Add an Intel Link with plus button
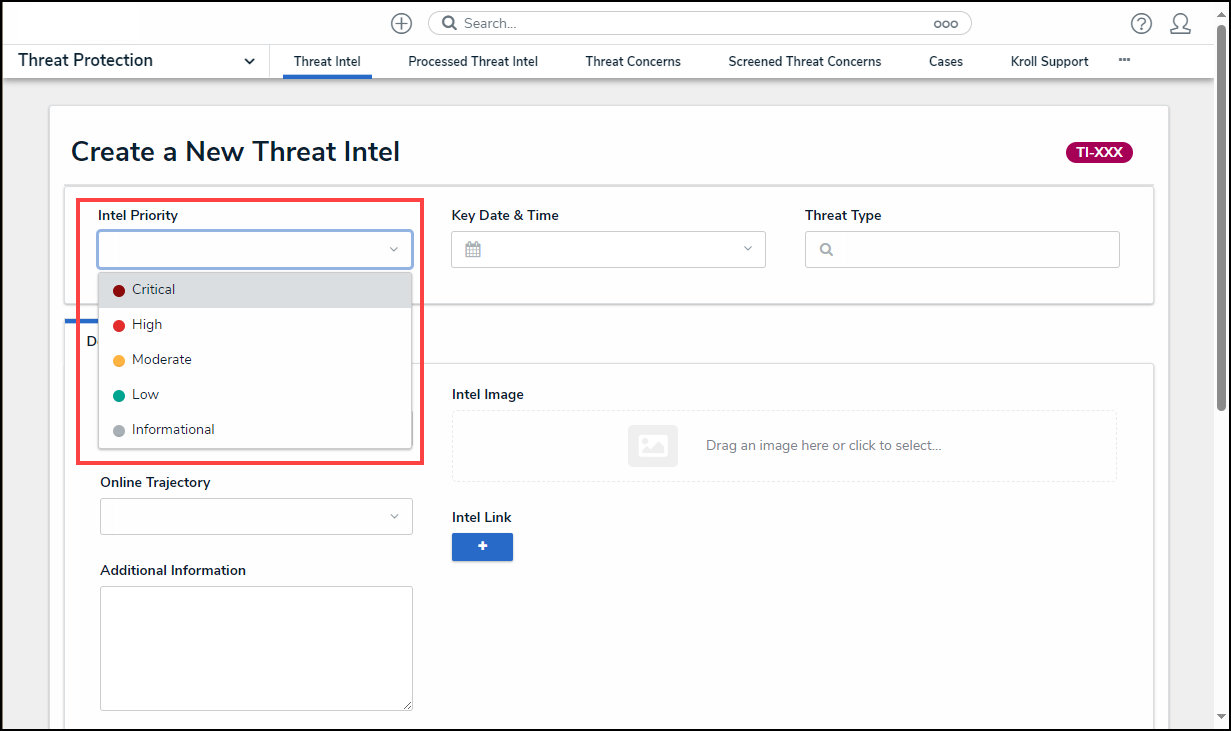The height and width of the screenshot is (731, 1231). pos(482,547)
